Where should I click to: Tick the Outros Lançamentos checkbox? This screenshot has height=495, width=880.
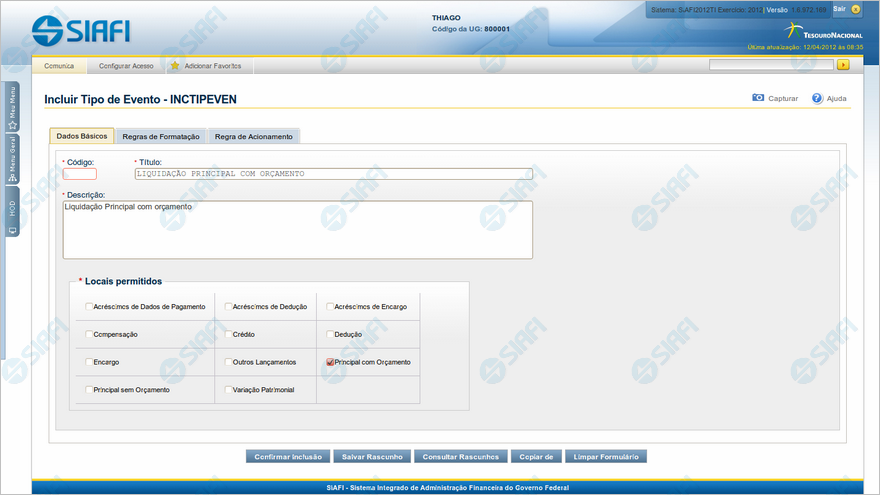pos(229,362)
